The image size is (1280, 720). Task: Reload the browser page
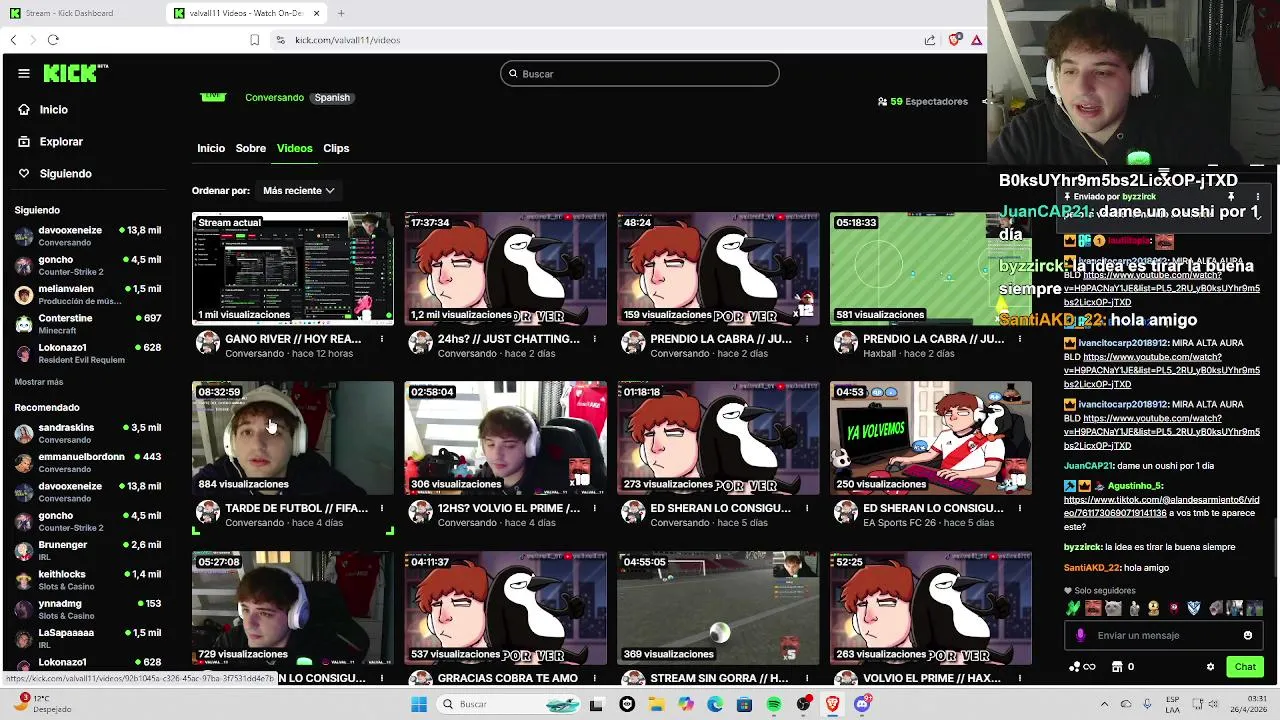click(53, 40)
